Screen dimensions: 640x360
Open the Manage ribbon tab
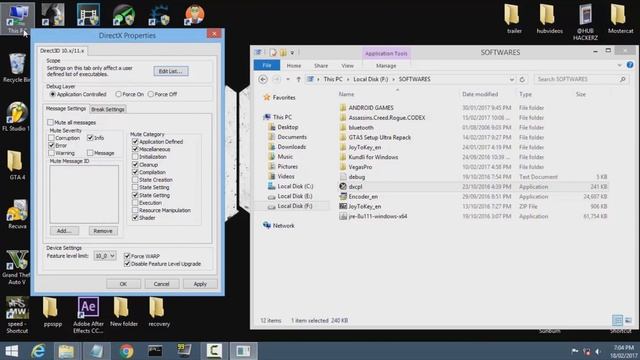tap(386, 65)
